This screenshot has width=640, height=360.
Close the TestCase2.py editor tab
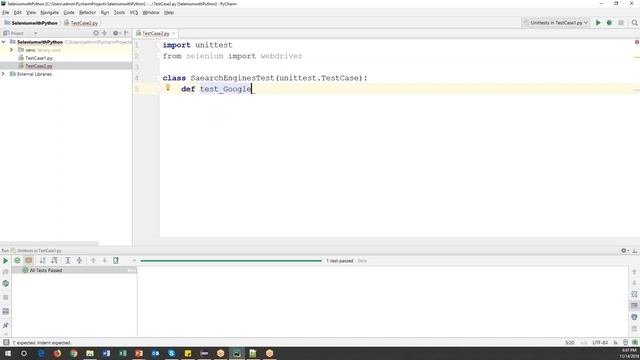[173, 33]
